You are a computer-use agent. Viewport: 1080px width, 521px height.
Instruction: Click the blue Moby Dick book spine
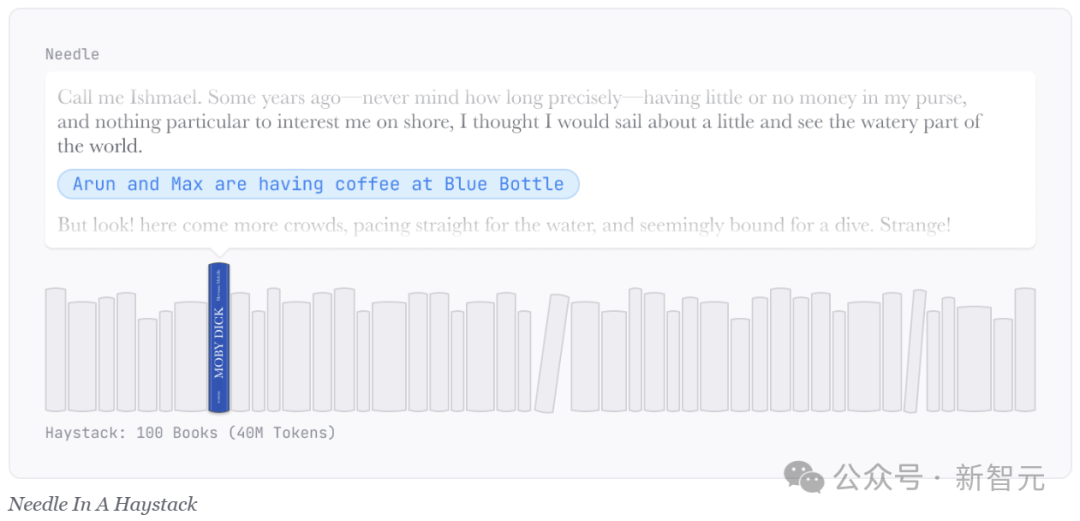(219, 338)
